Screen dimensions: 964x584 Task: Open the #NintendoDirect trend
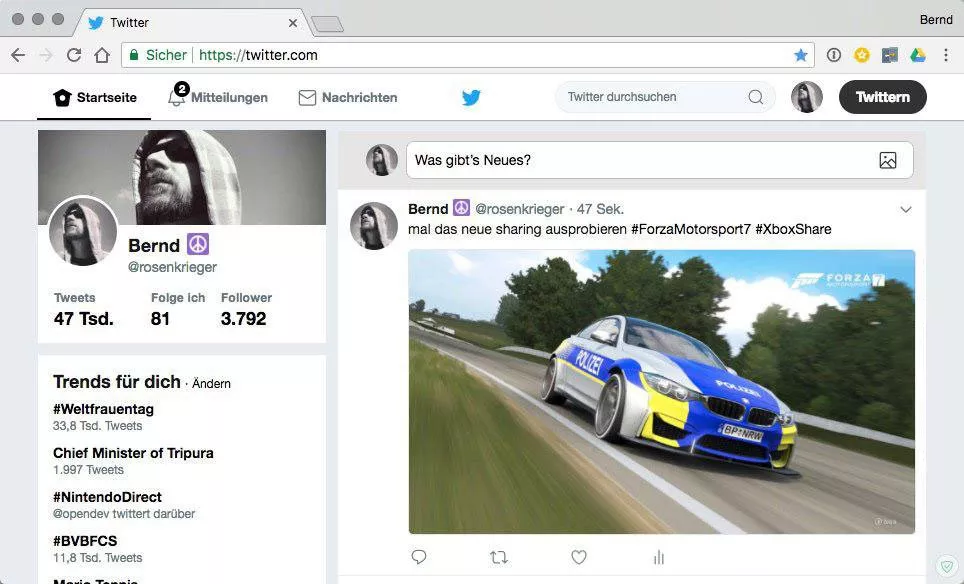108,497
